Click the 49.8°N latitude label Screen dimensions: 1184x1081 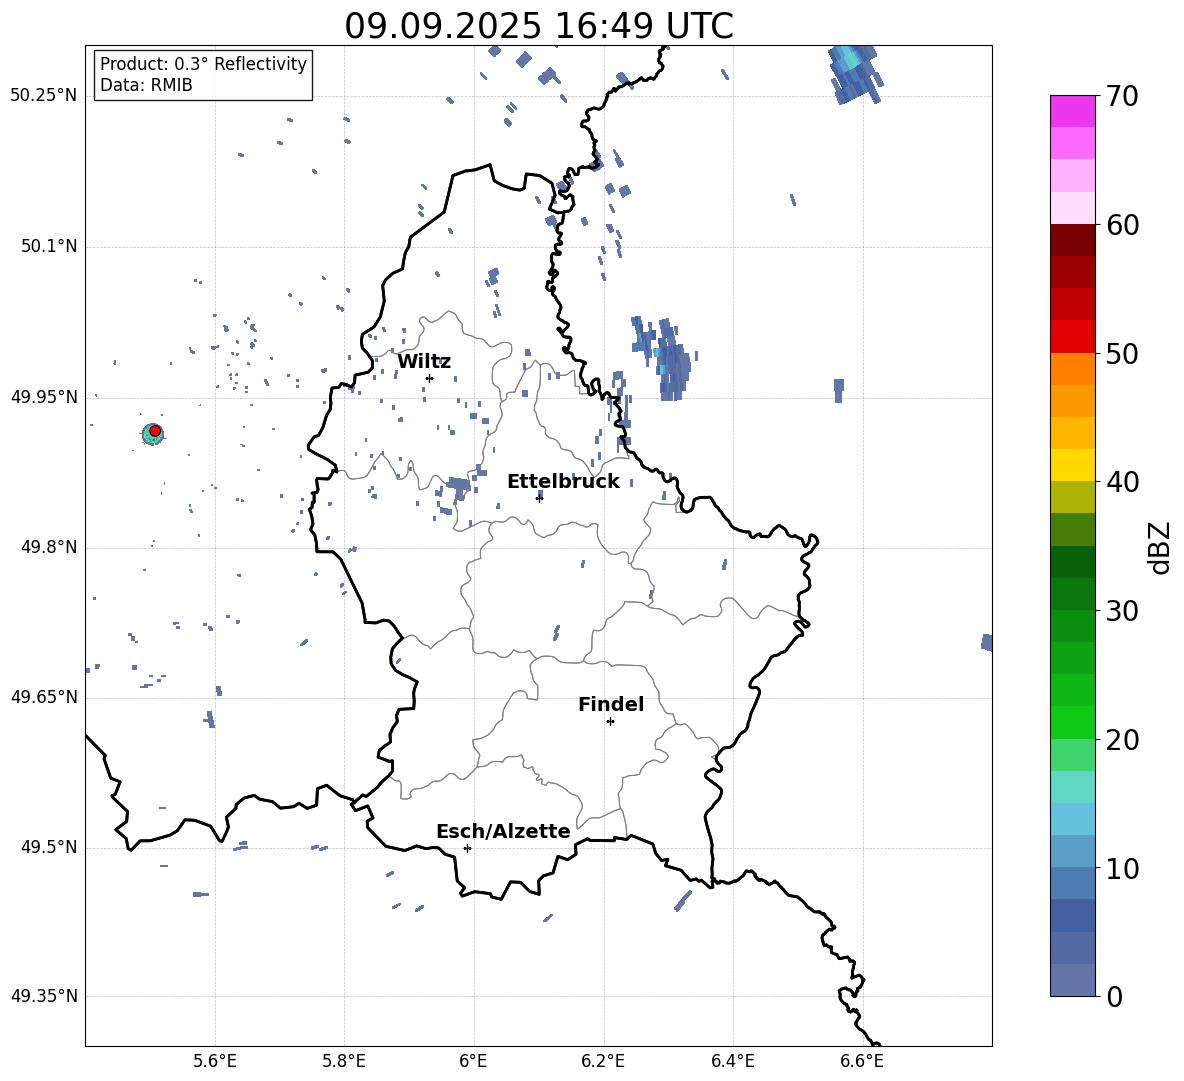49,547
